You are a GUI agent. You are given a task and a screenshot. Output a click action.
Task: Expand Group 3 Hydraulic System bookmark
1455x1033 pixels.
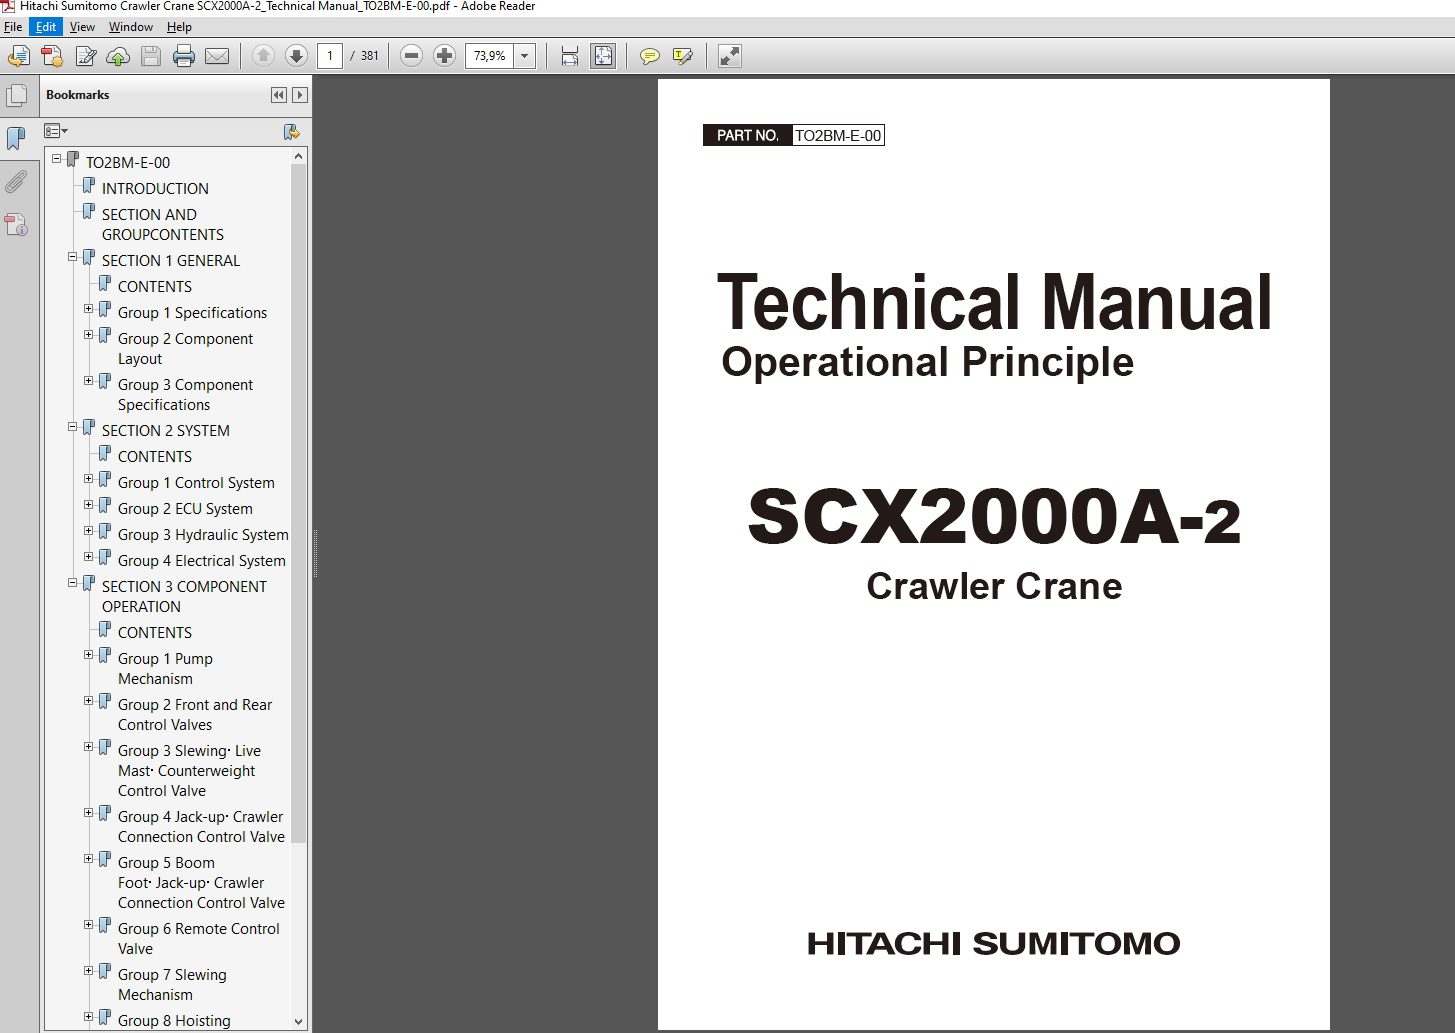point(89,531)
